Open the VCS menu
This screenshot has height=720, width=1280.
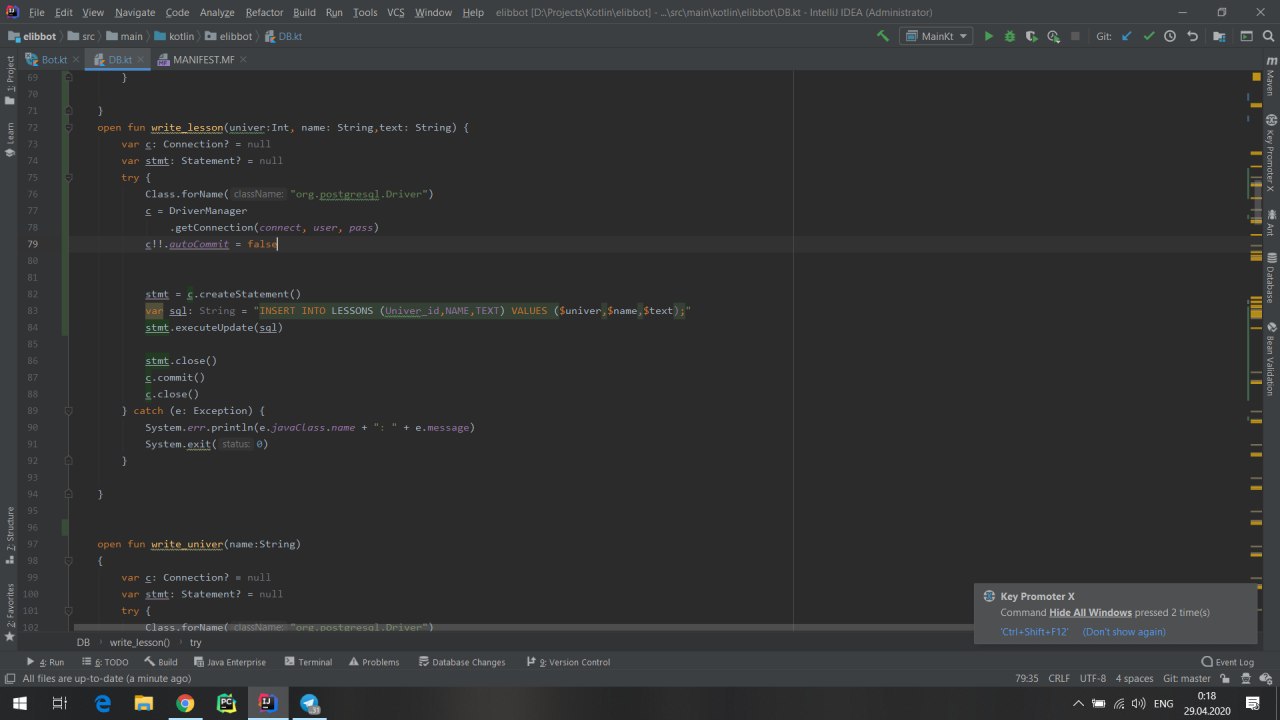click(395, 12)
